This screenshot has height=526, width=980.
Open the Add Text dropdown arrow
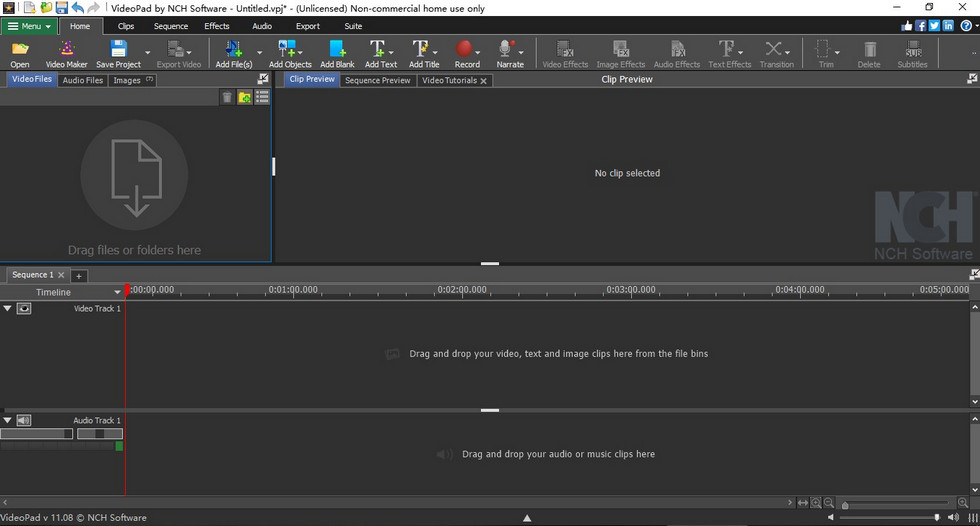(391, 52)
